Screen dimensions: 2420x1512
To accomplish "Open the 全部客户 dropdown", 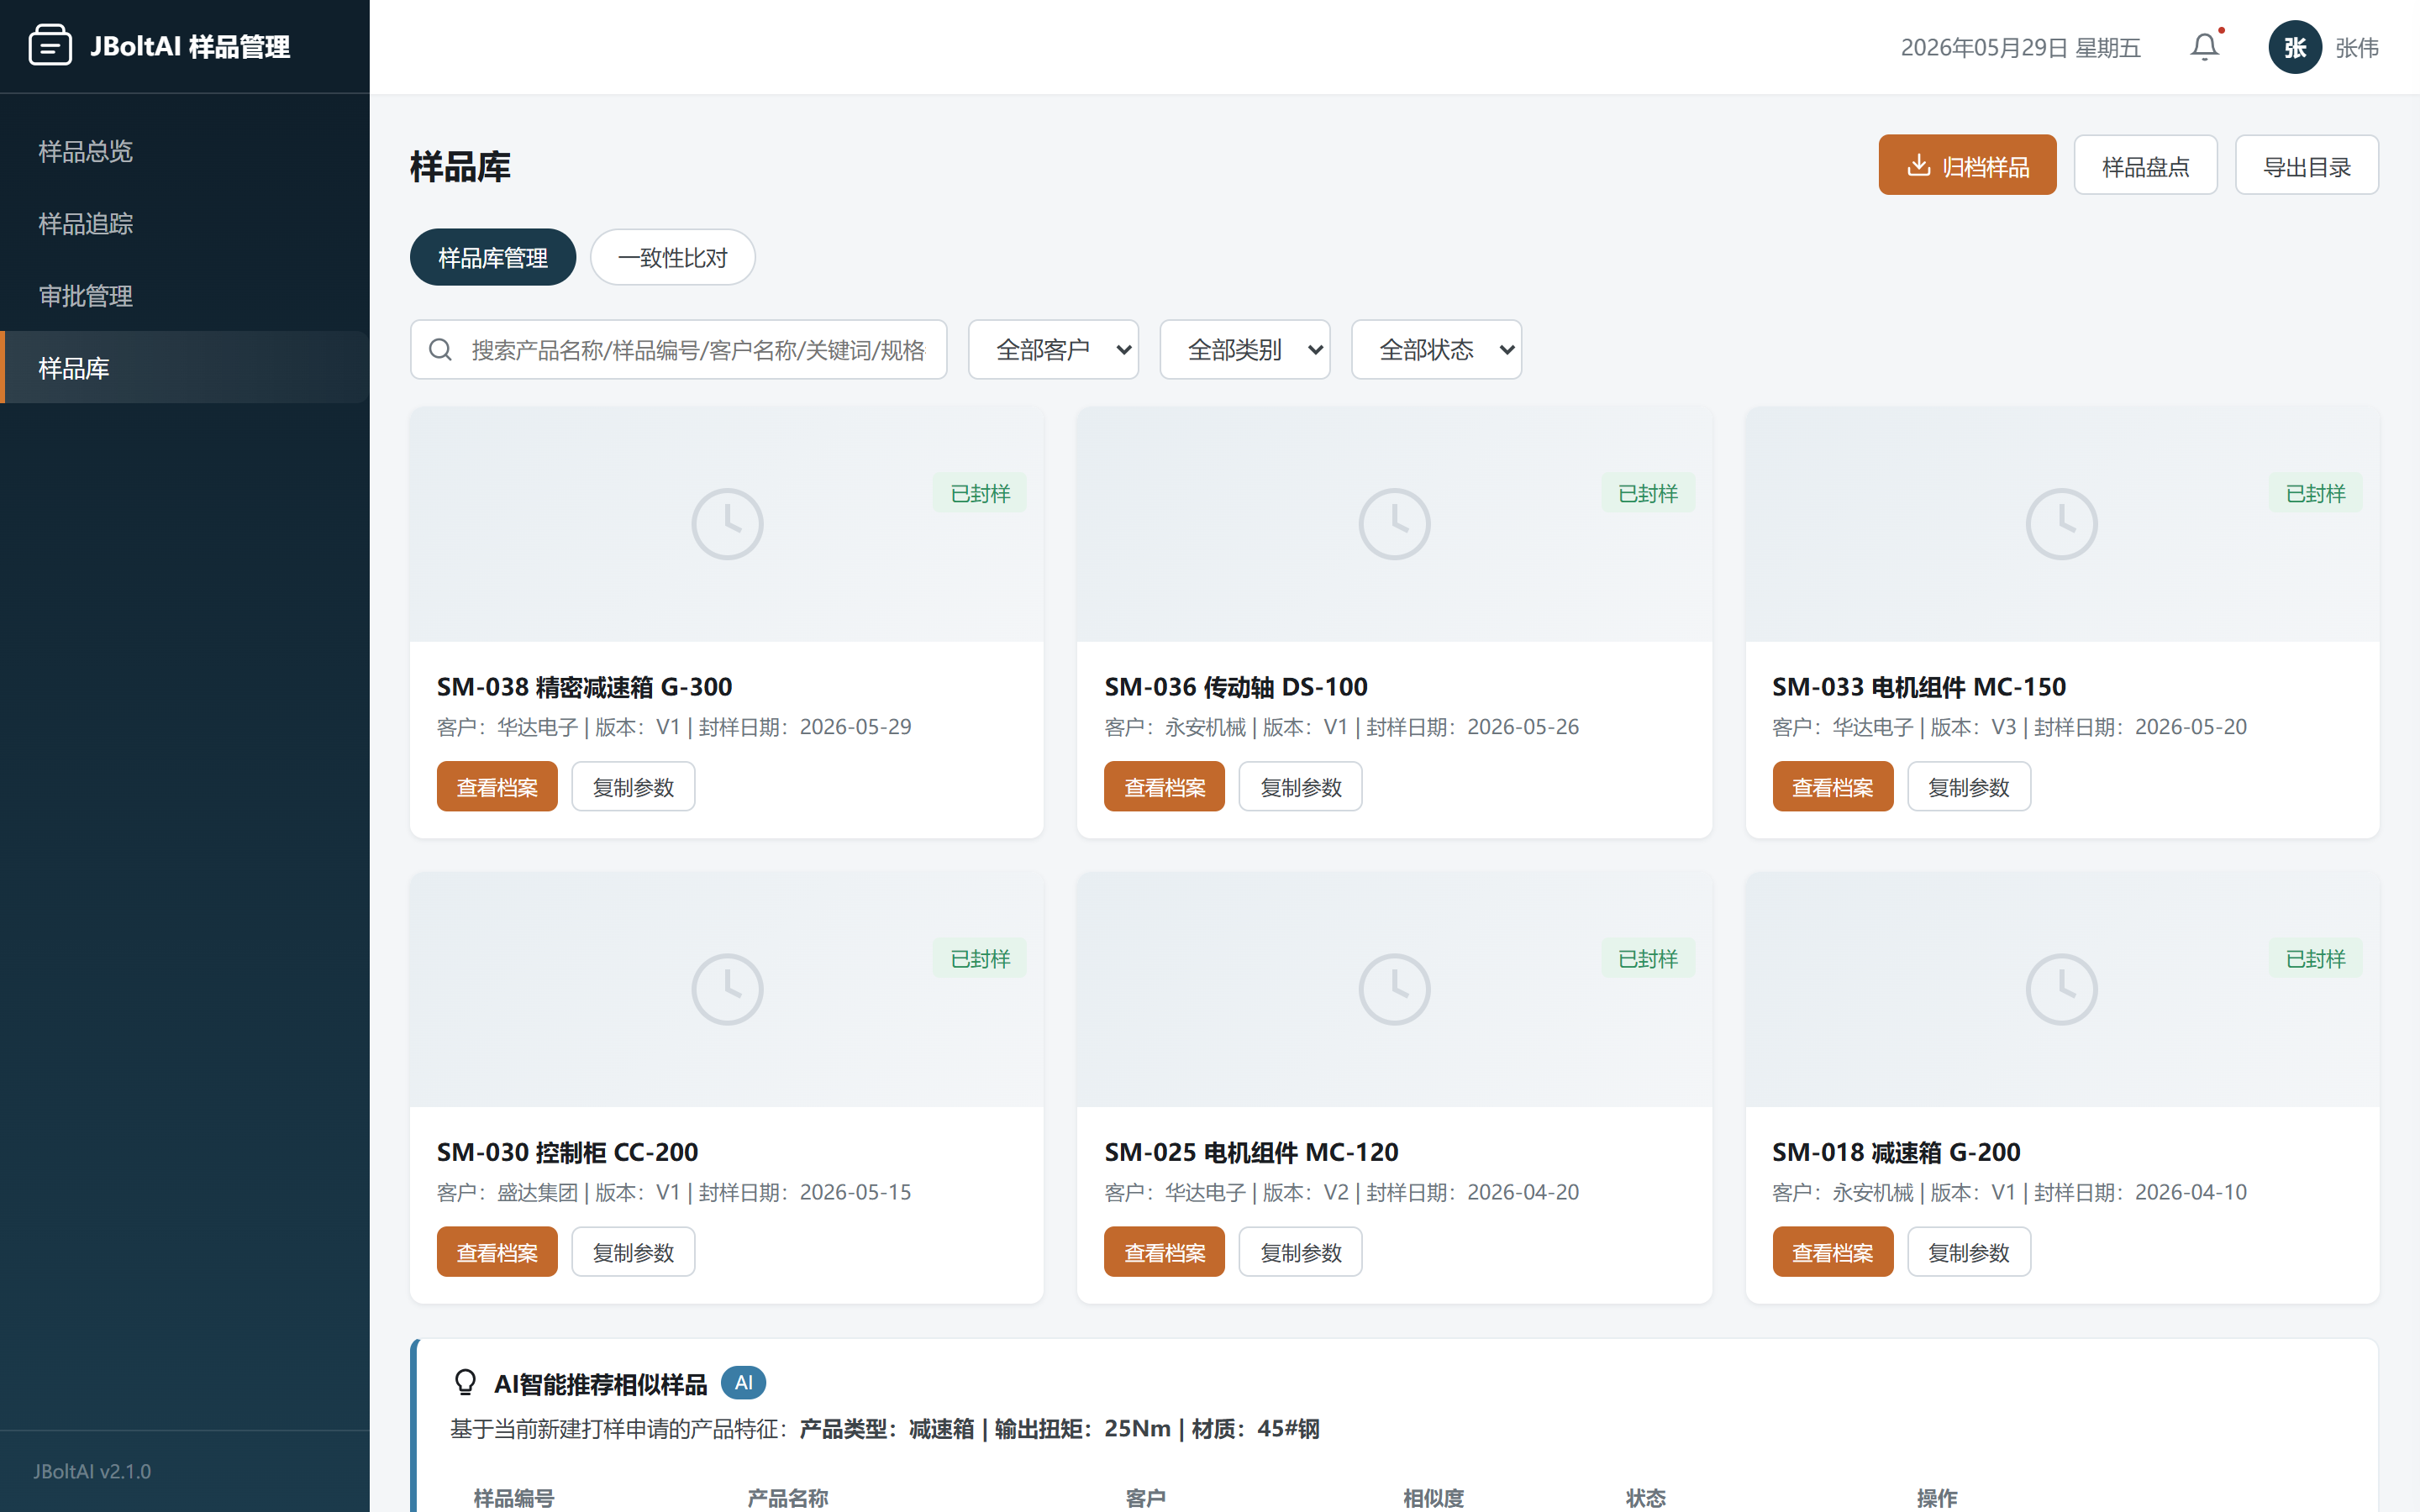I will (1053, 350).
